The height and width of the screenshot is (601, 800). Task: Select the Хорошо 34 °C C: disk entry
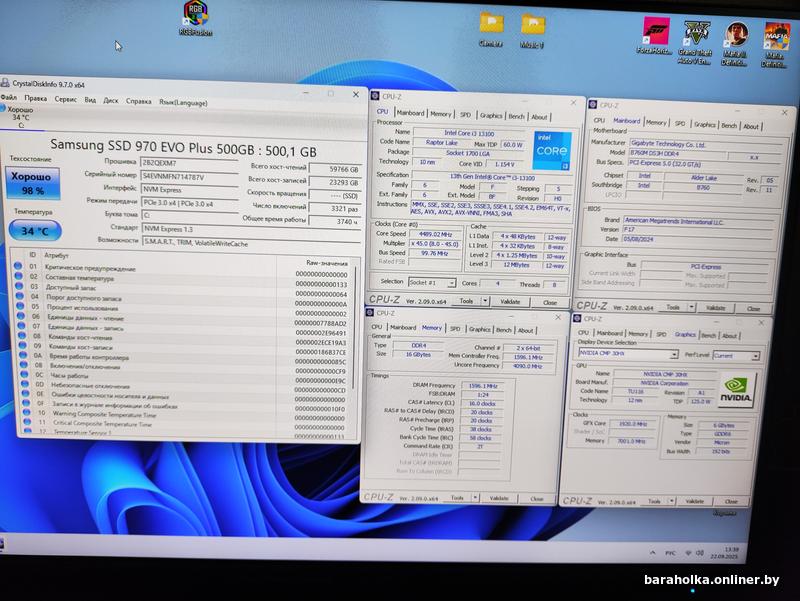[21, 117]
